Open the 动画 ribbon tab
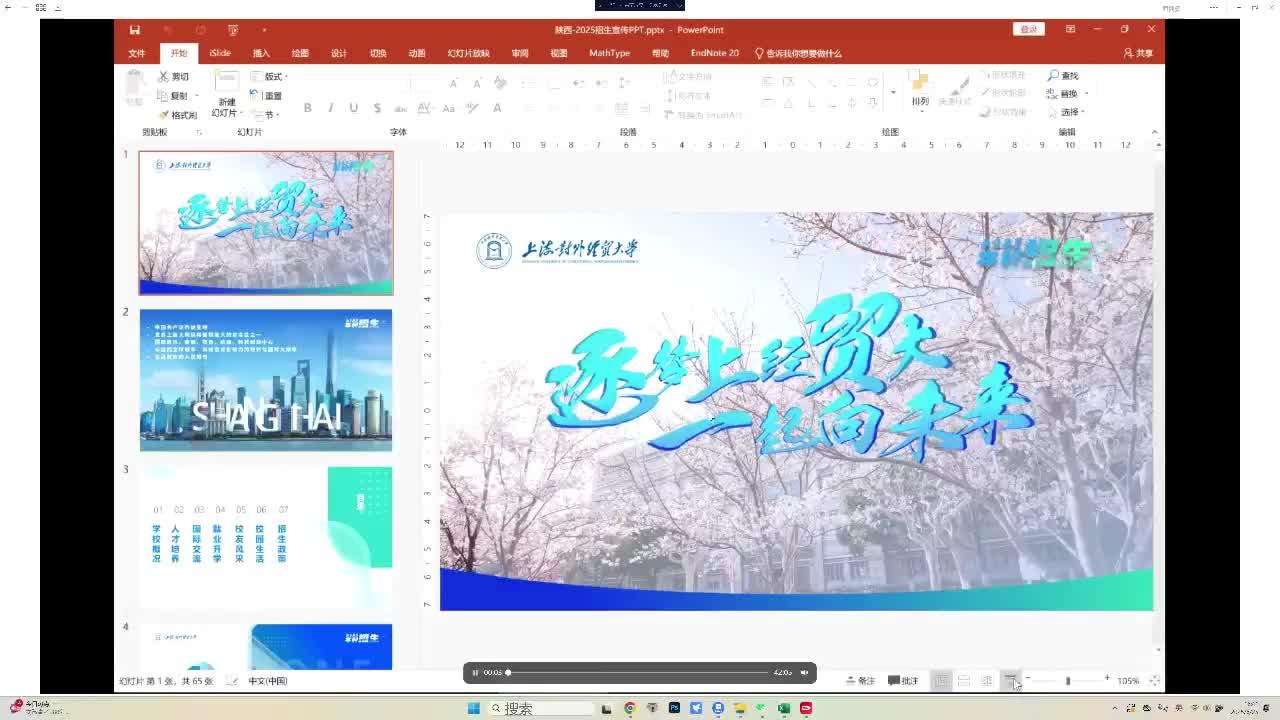This screenshot has height=720, width=1280. click(x=417, y=53)
